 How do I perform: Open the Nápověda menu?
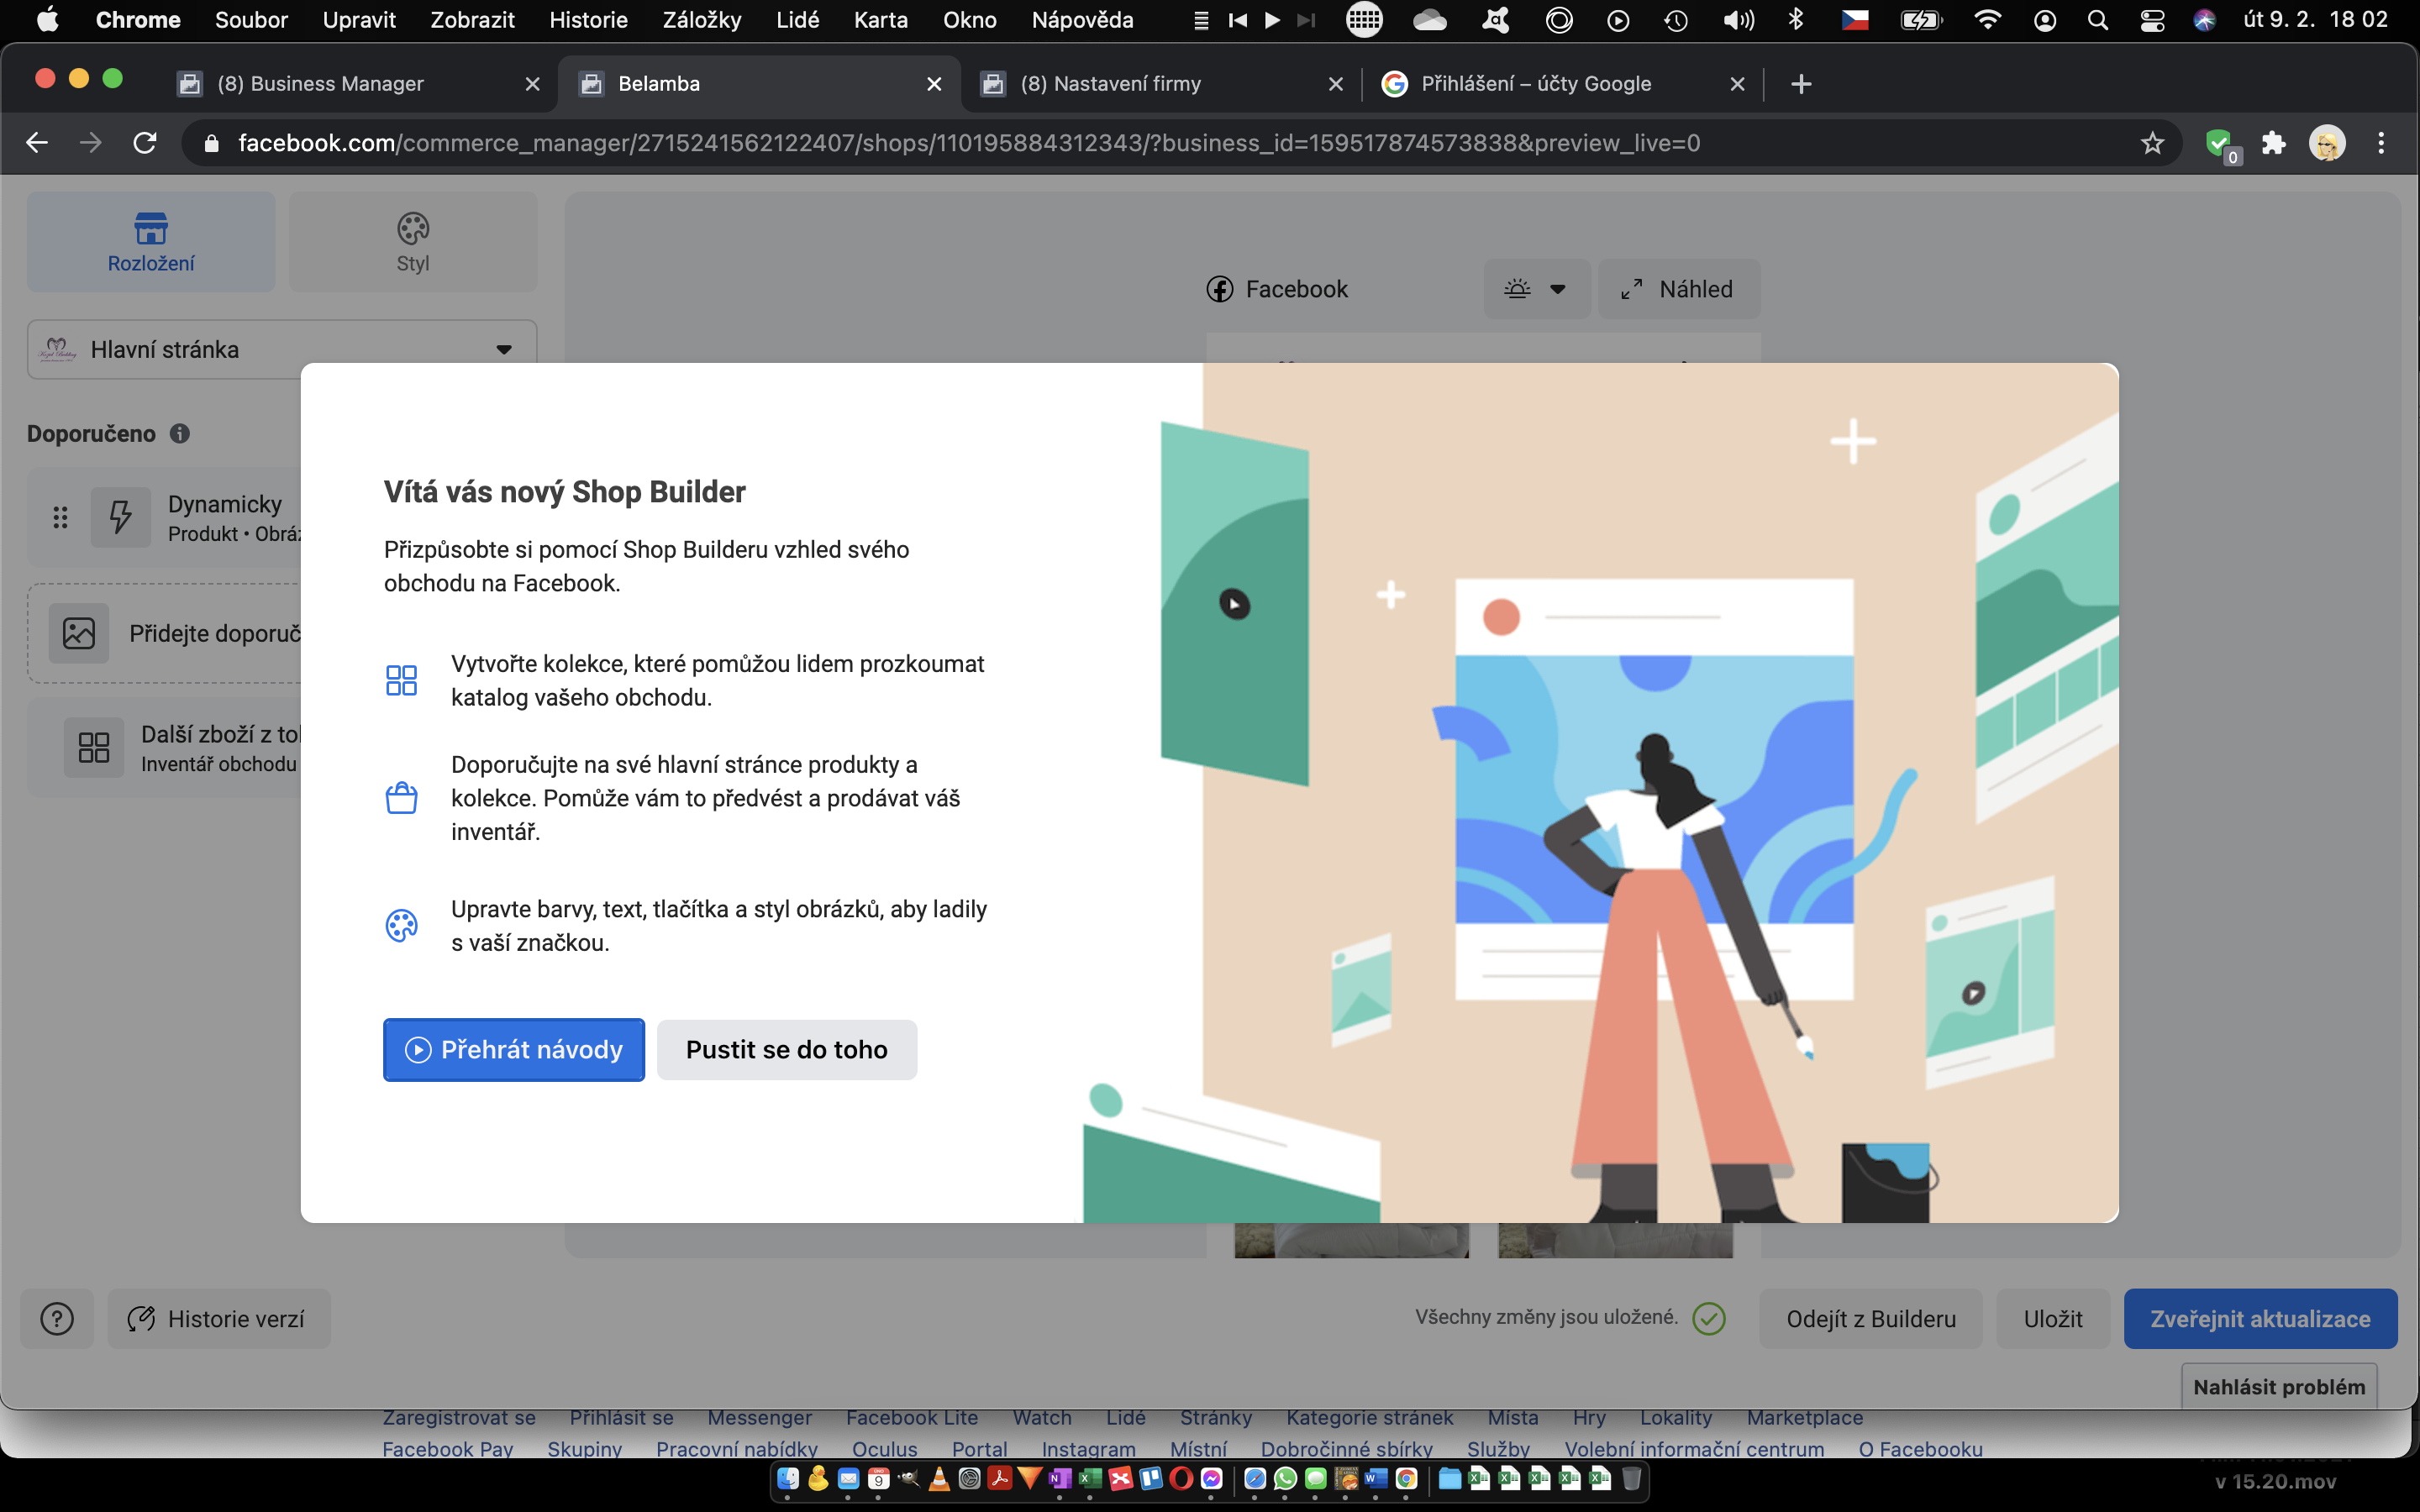pos(1082,20)
